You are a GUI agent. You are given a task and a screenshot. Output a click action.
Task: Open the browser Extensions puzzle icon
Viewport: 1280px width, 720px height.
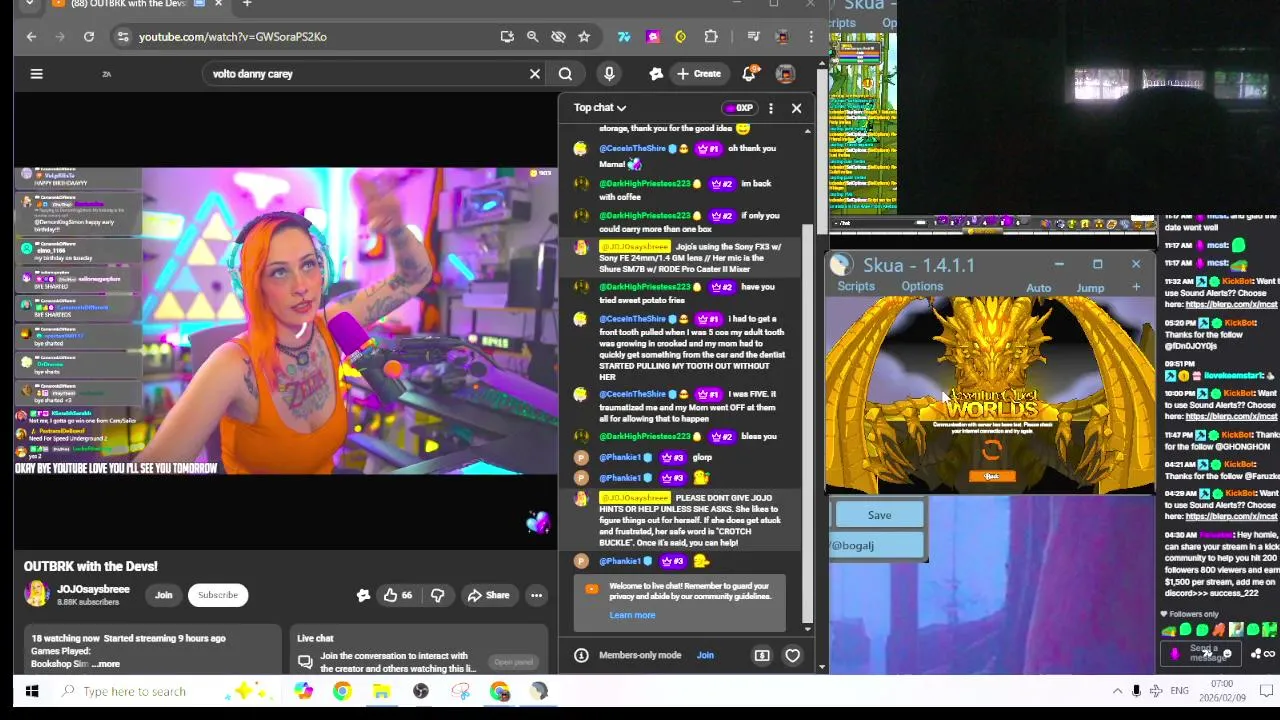711,37
